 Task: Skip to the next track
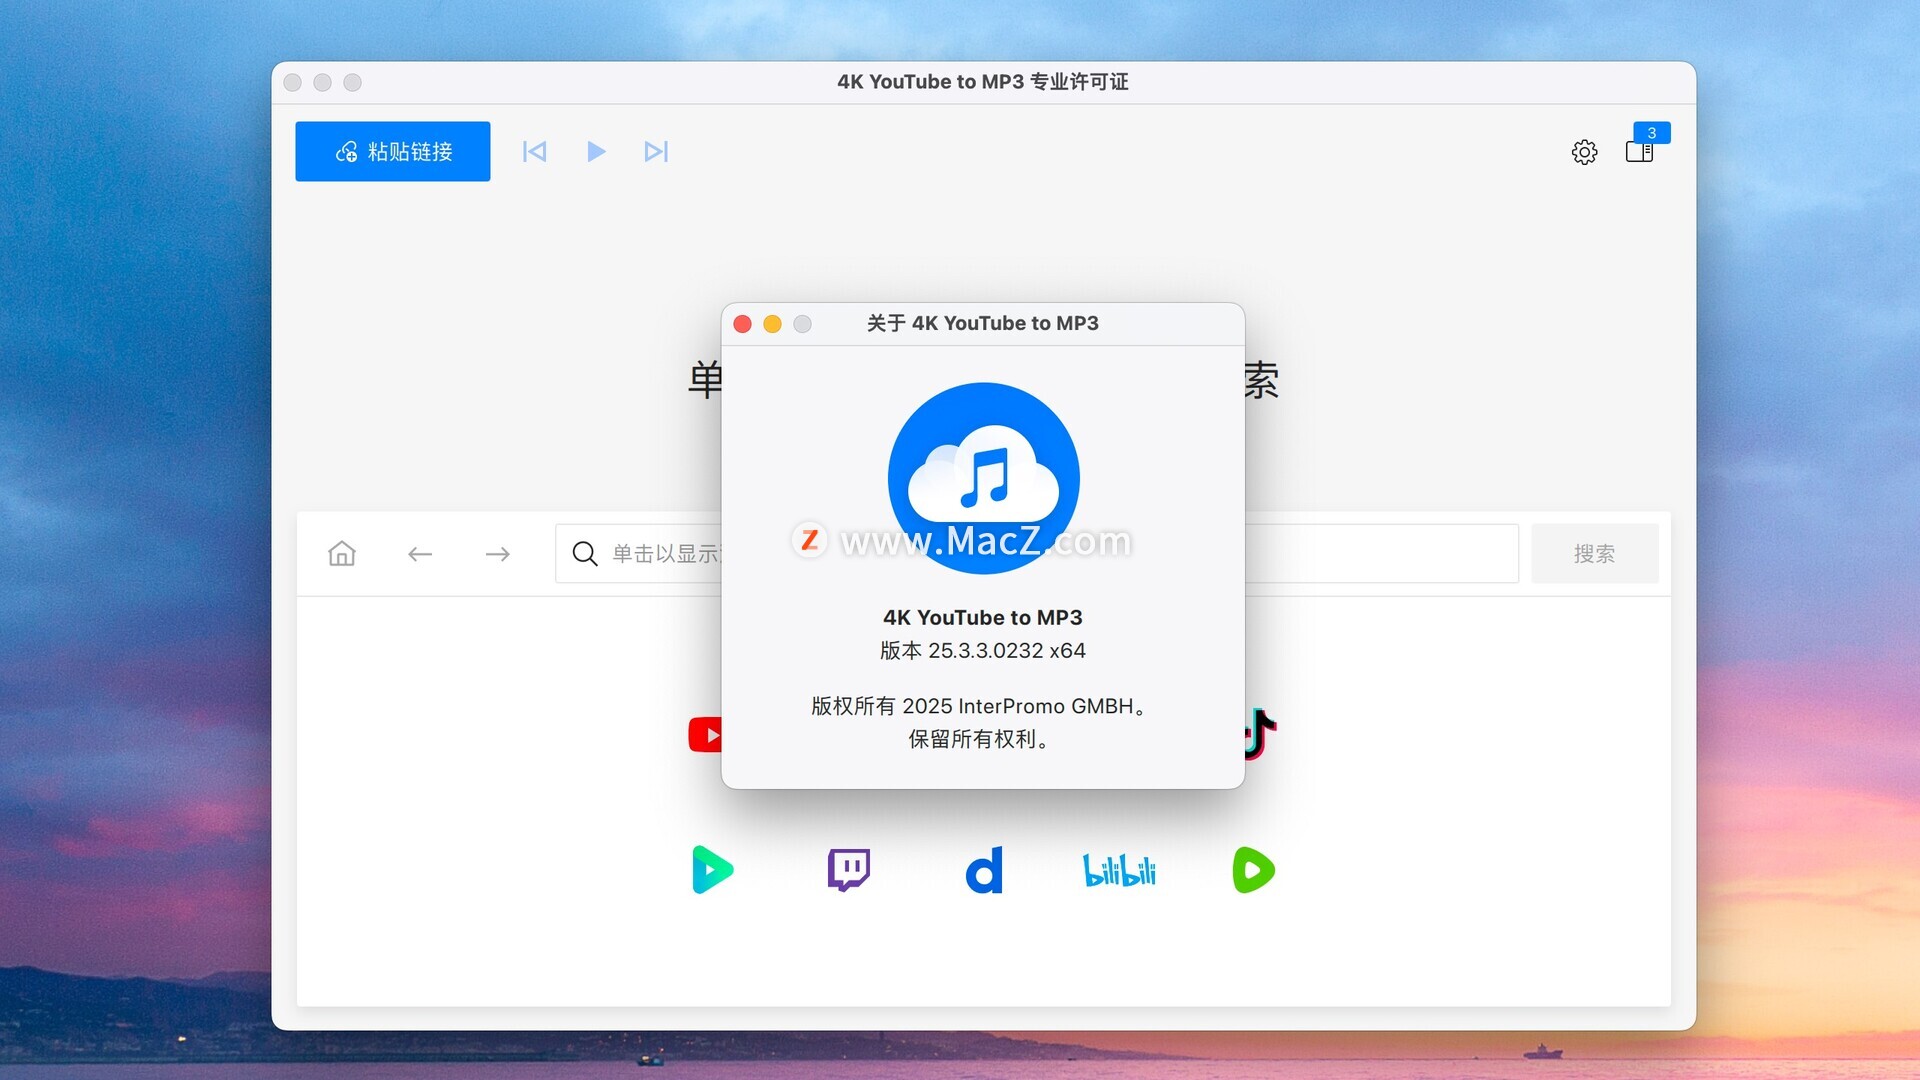tap(656, 151)
